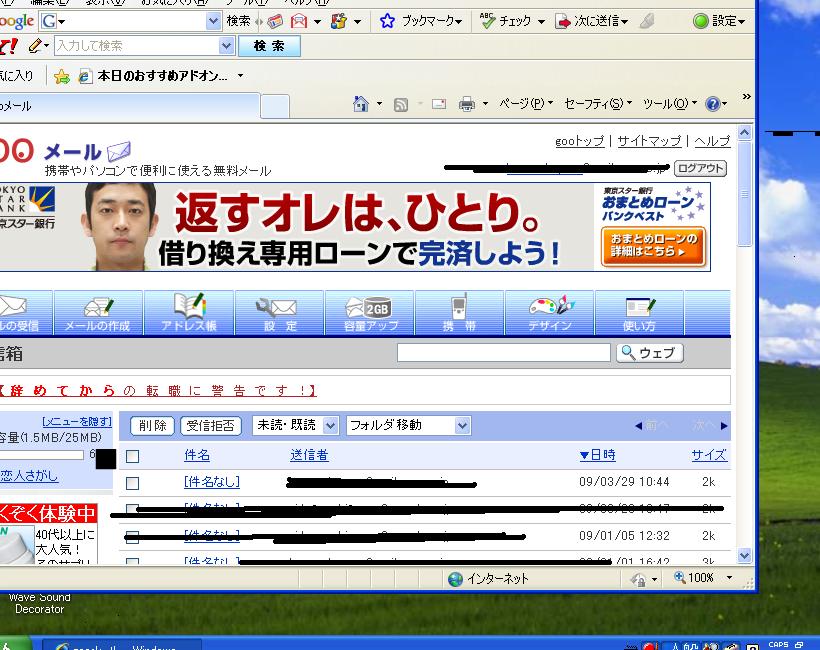The image size is (820, 650).
Task: Click the Google toolbar 次に送信 icon
Action: click(562, 21)
